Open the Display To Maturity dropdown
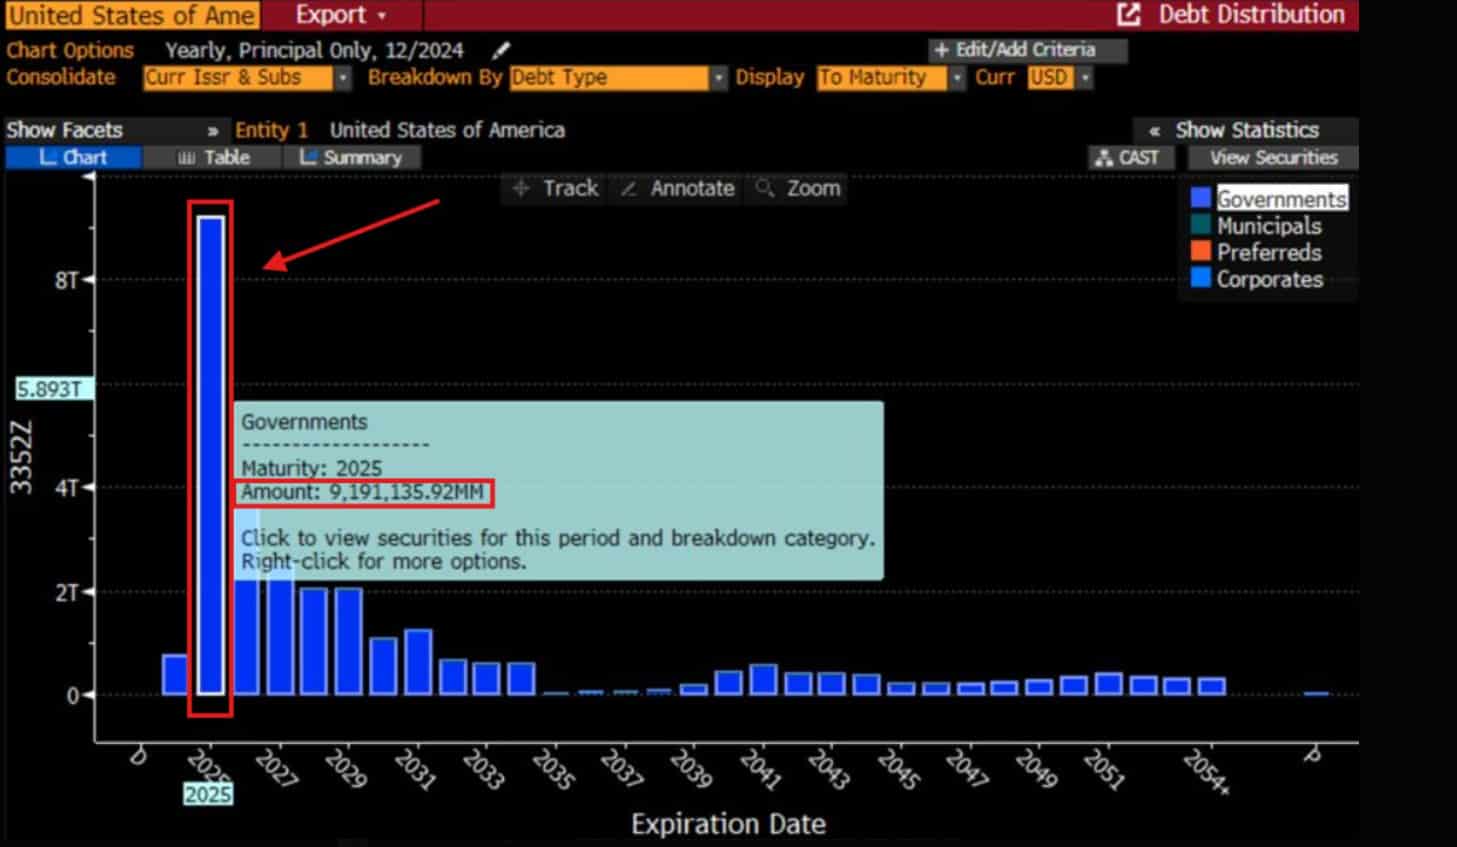Image resolution: width=1457 pixels, height=847 pixels. click(x=957, y=77)
